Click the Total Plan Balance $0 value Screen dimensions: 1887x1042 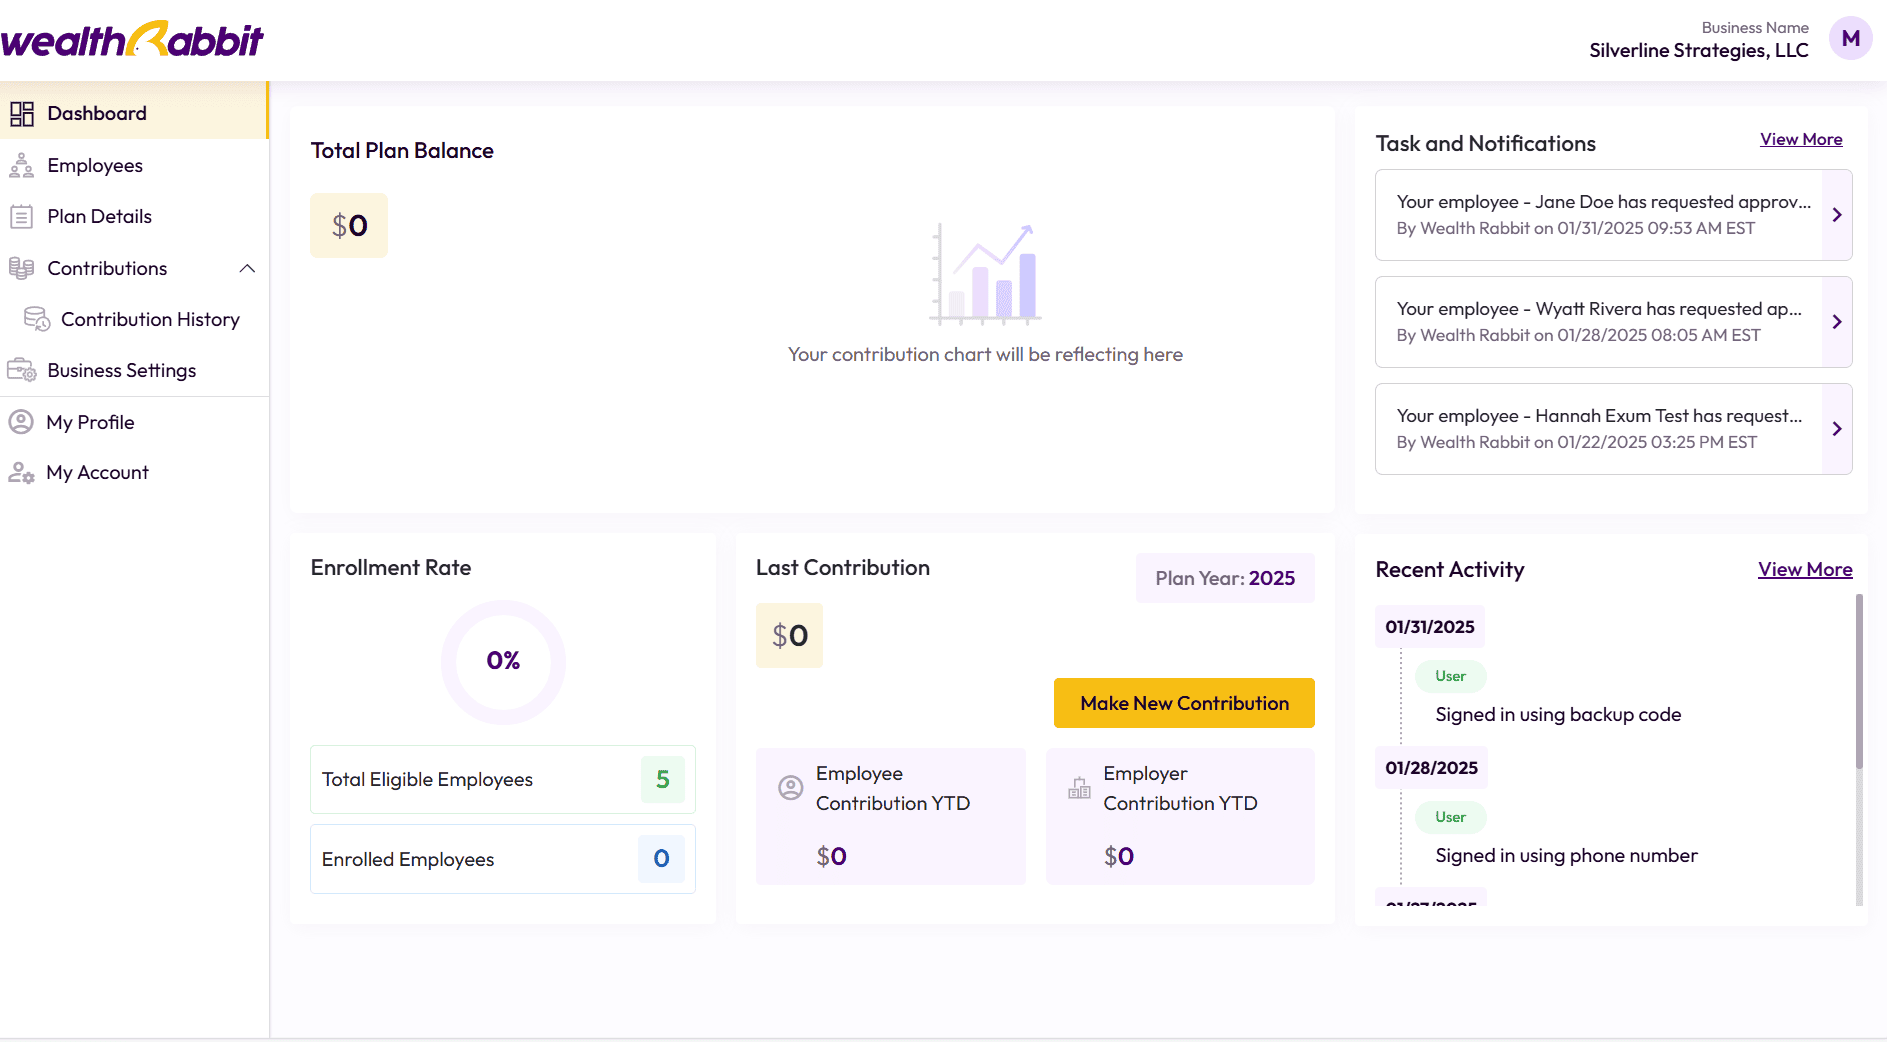click(x=349, y=226)
